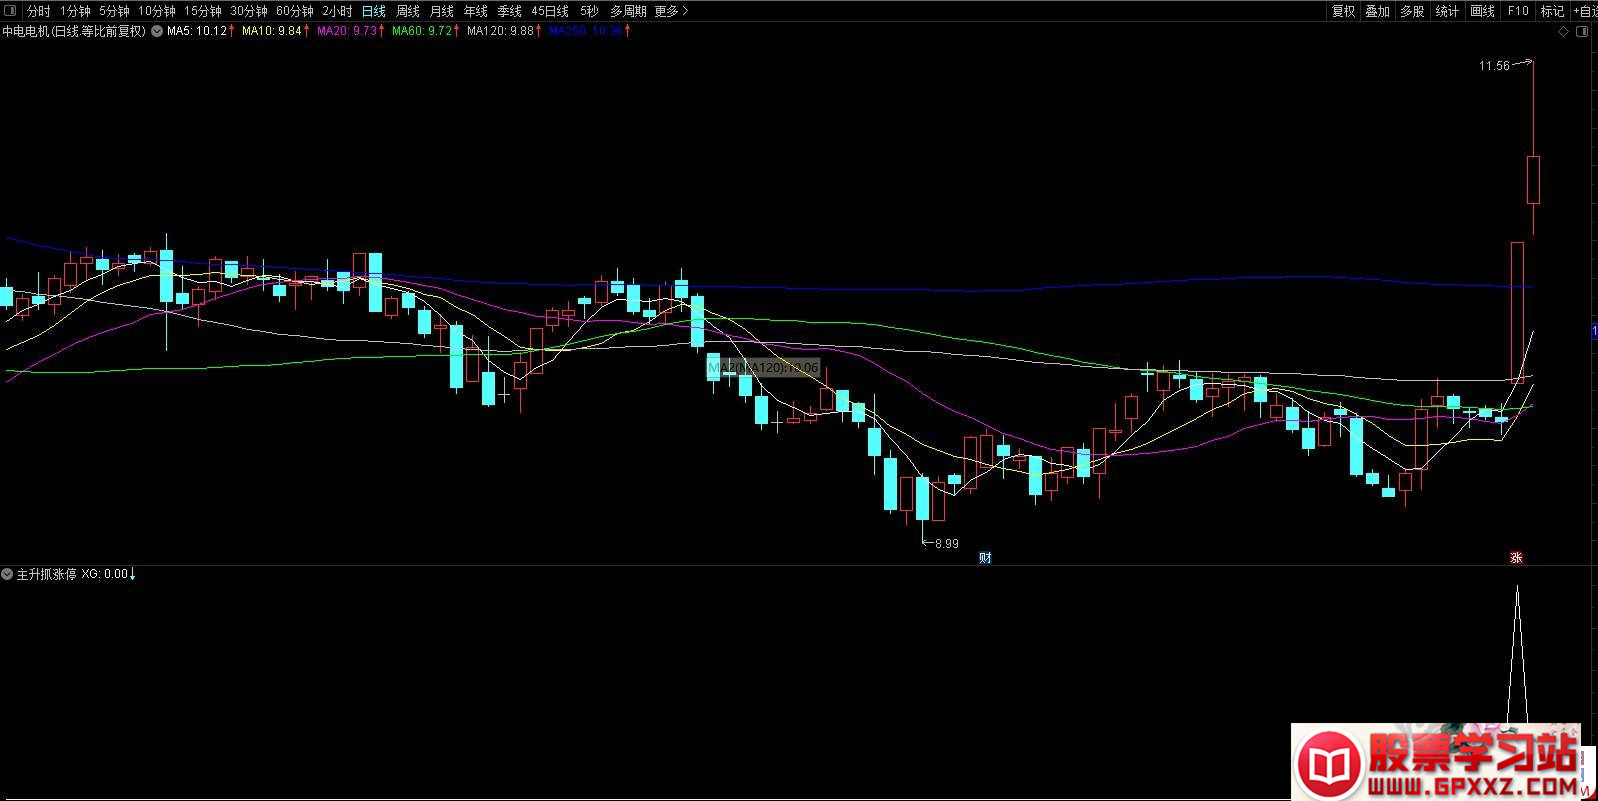Expand the 中电电机 main chart indicator dropdown
Screen dimensions: 1598x801
(157, 31)
